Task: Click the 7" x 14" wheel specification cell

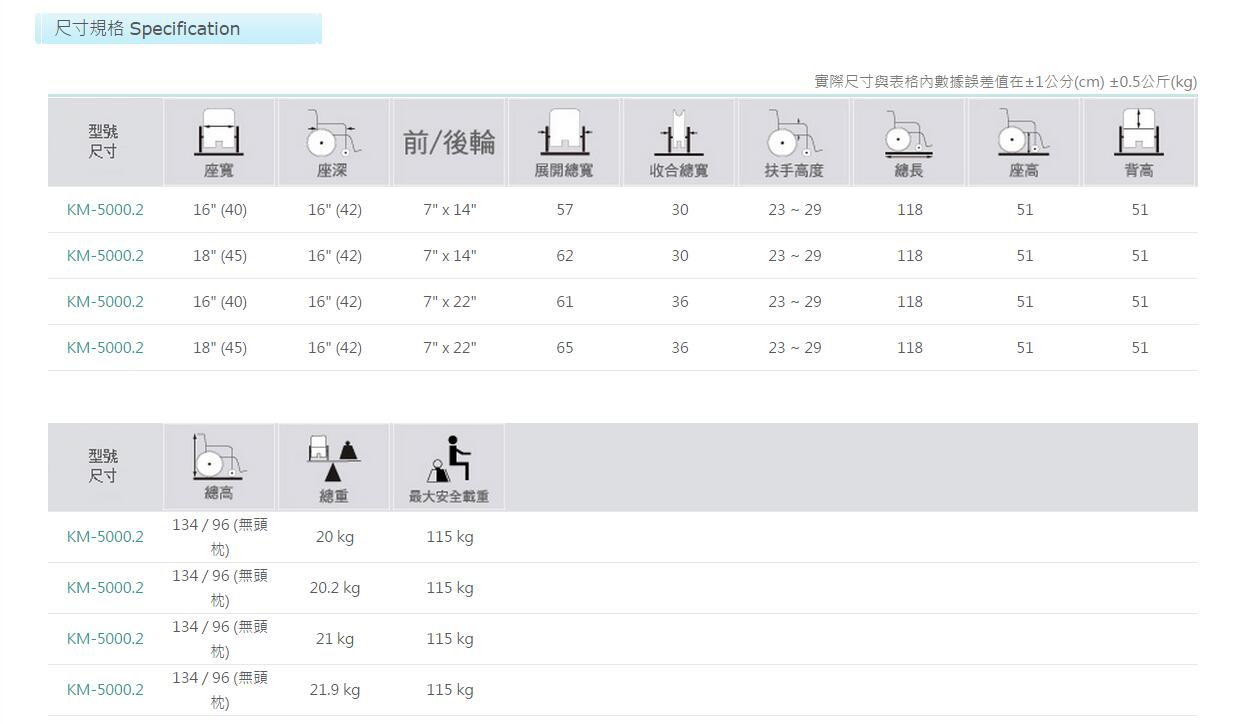Action: (x=449, y=209)
